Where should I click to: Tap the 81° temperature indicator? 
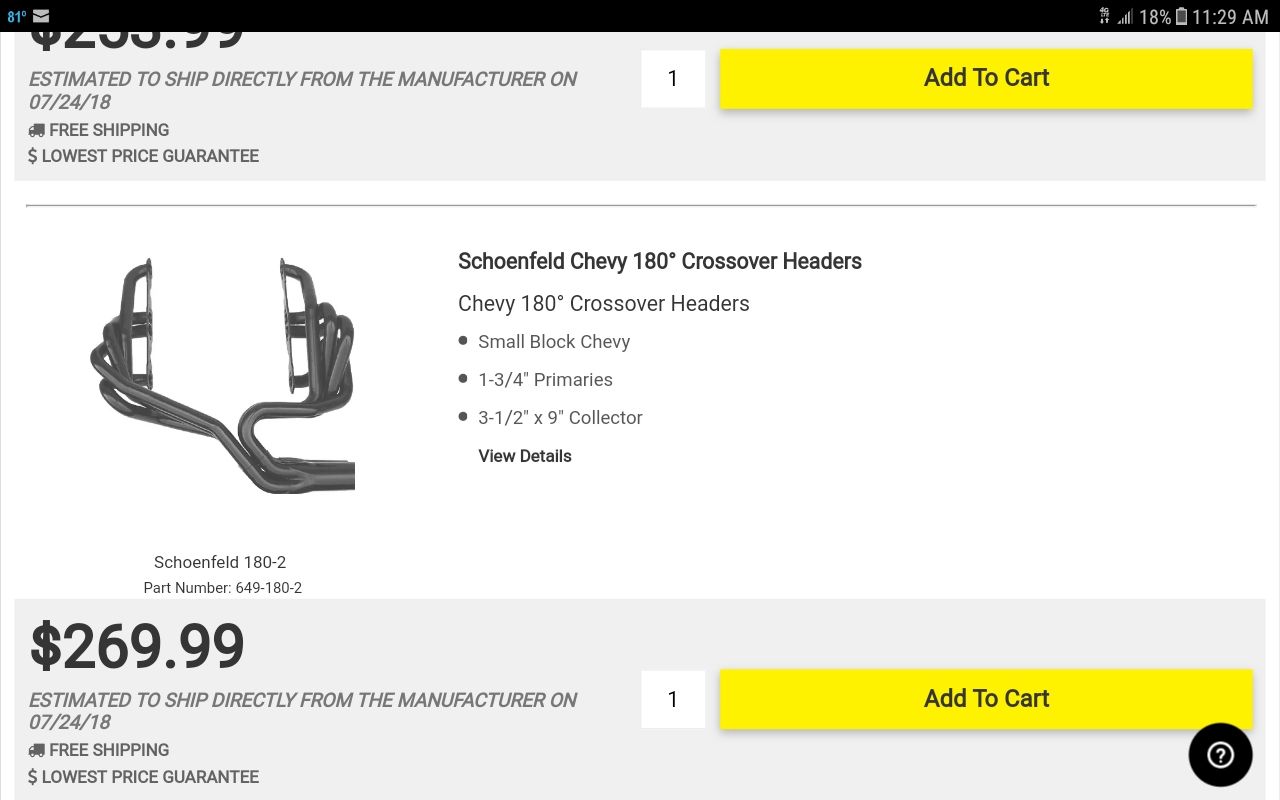coord(16,16)
